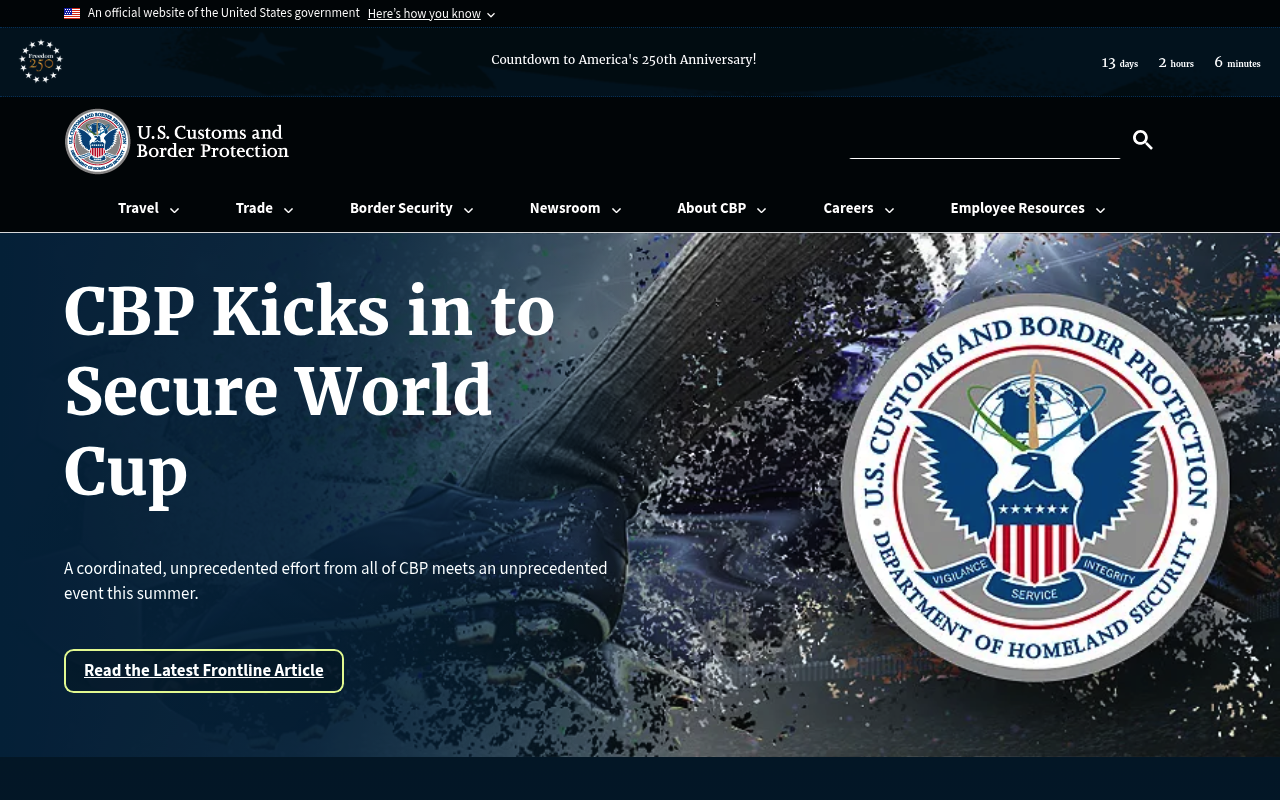Open the Newsroom menu
The height and width of the screenshot is (800, 1280).
coord(565,208)
